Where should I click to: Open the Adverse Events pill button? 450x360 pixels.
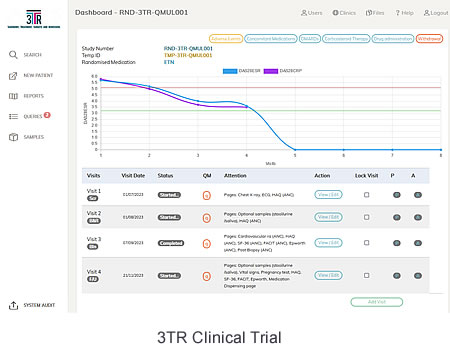coord(226,39)
